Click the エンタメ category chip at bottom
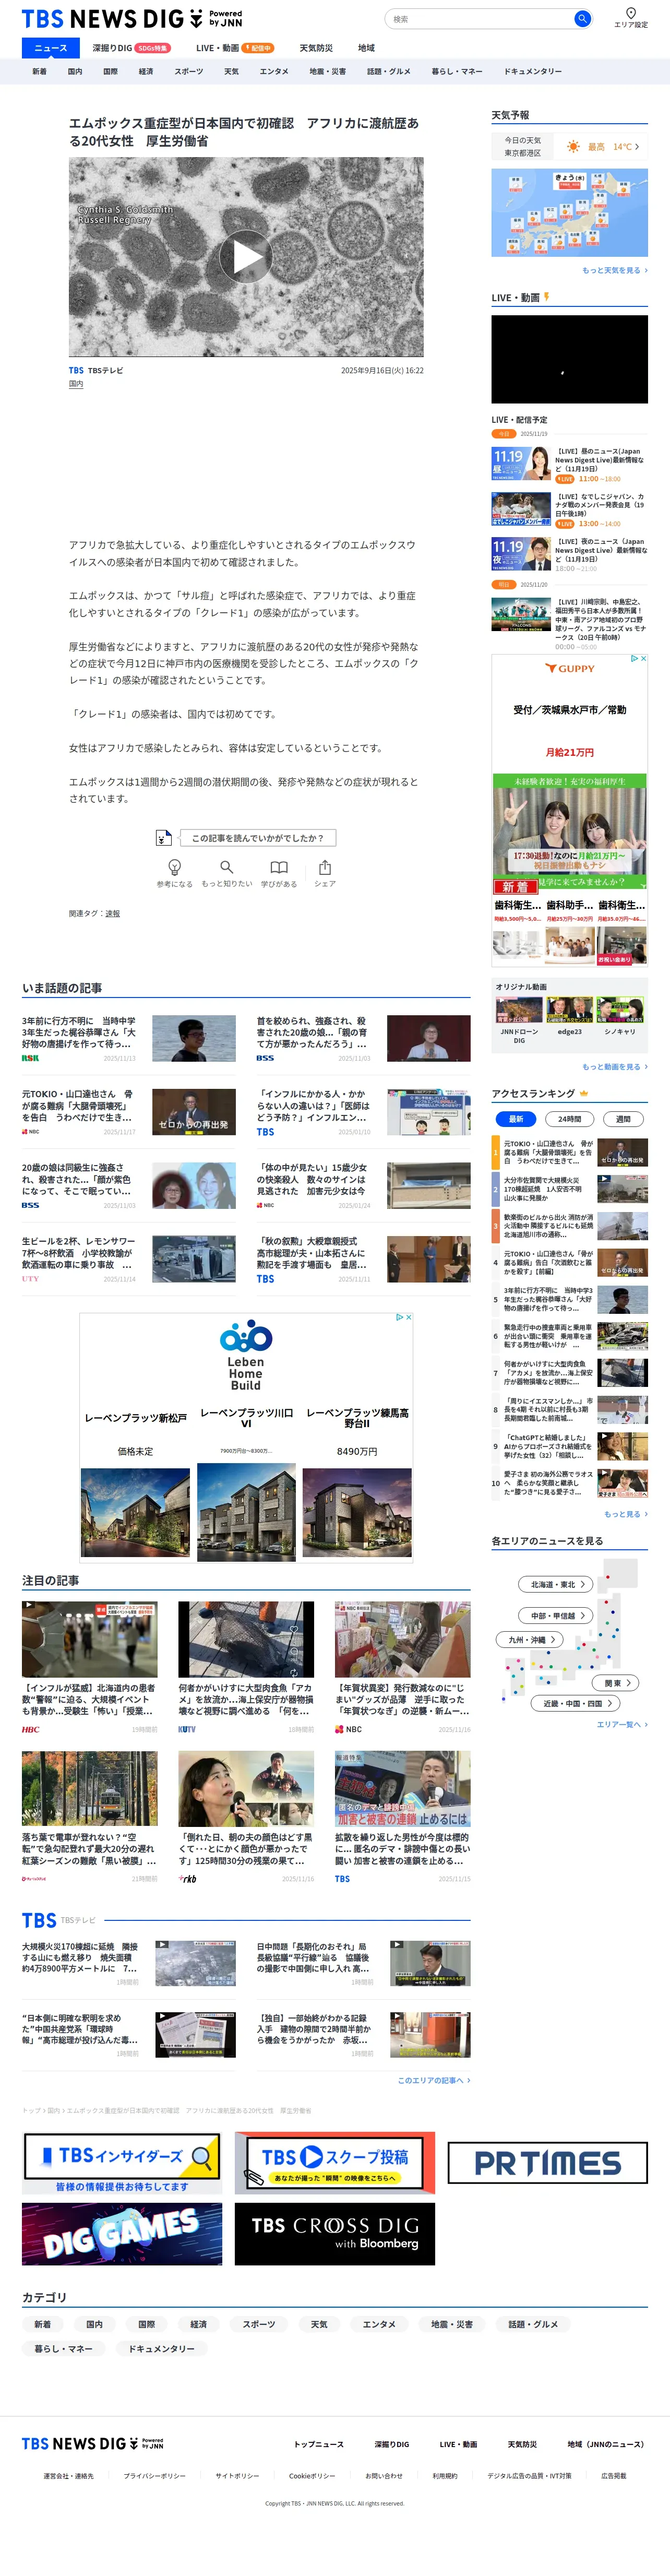 click(379, 2324)
